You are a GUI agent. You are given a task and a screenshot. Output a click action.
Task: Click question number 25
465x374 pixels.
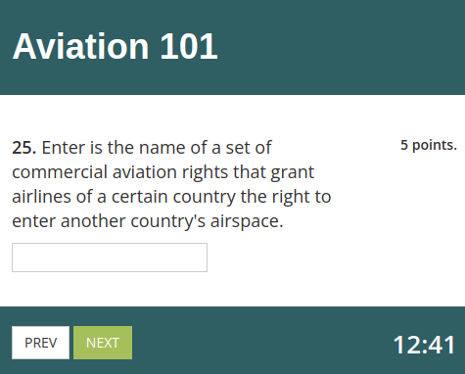point(24,147)
